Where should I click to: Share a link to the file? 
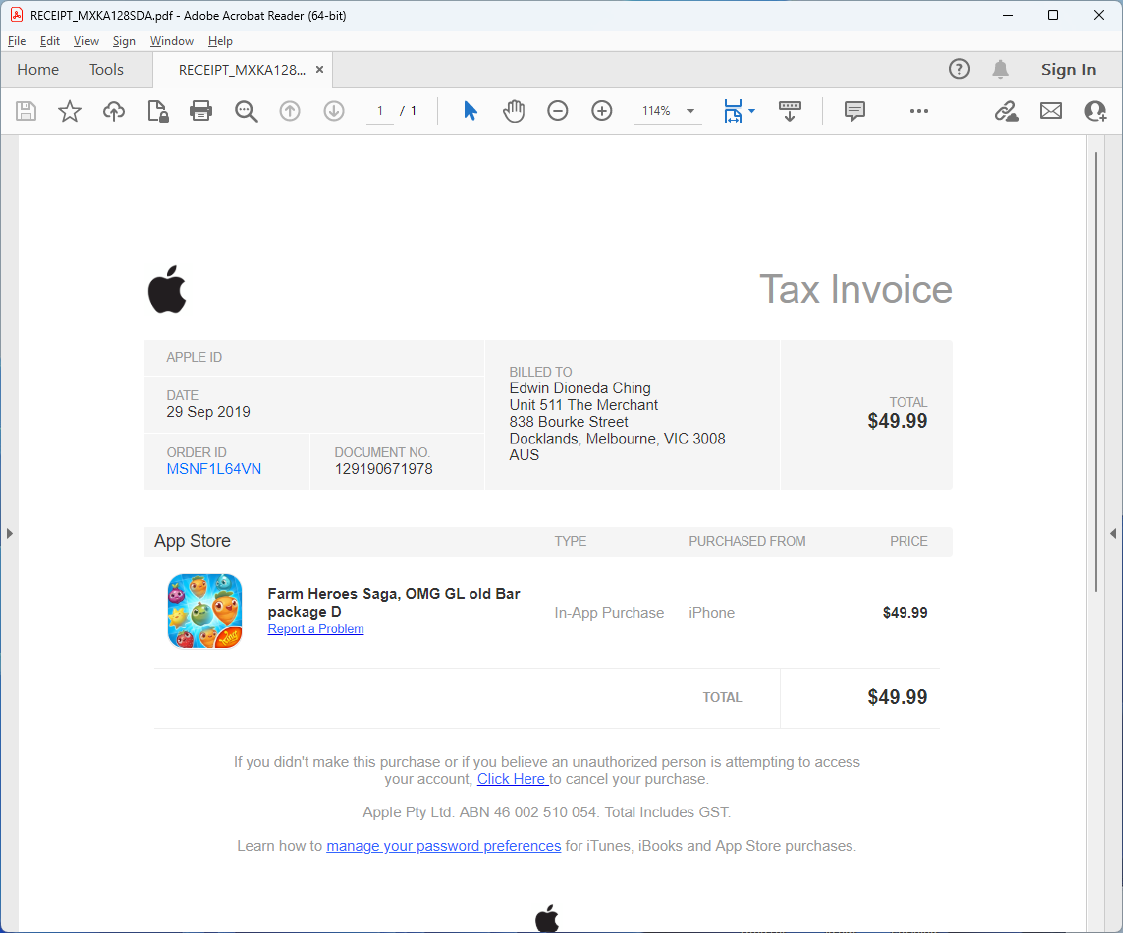point(1006,111)
